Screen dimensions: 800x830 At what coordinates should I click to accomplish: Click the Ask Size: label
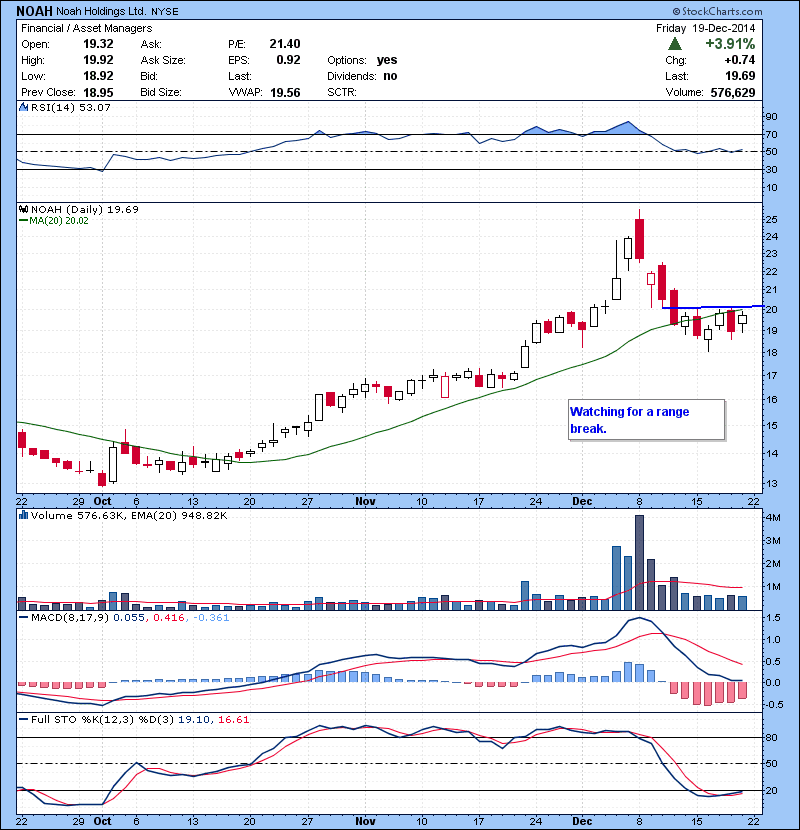(163, 60)
